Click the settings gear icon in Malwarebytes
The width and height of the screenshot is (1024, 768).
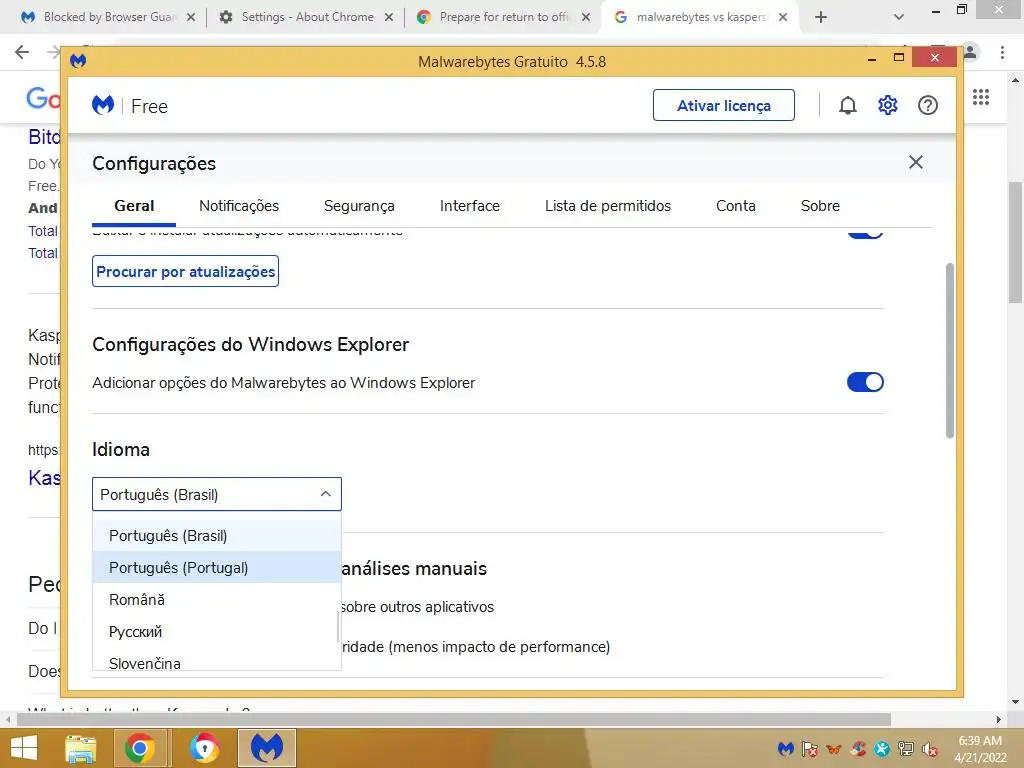(888, 105)
